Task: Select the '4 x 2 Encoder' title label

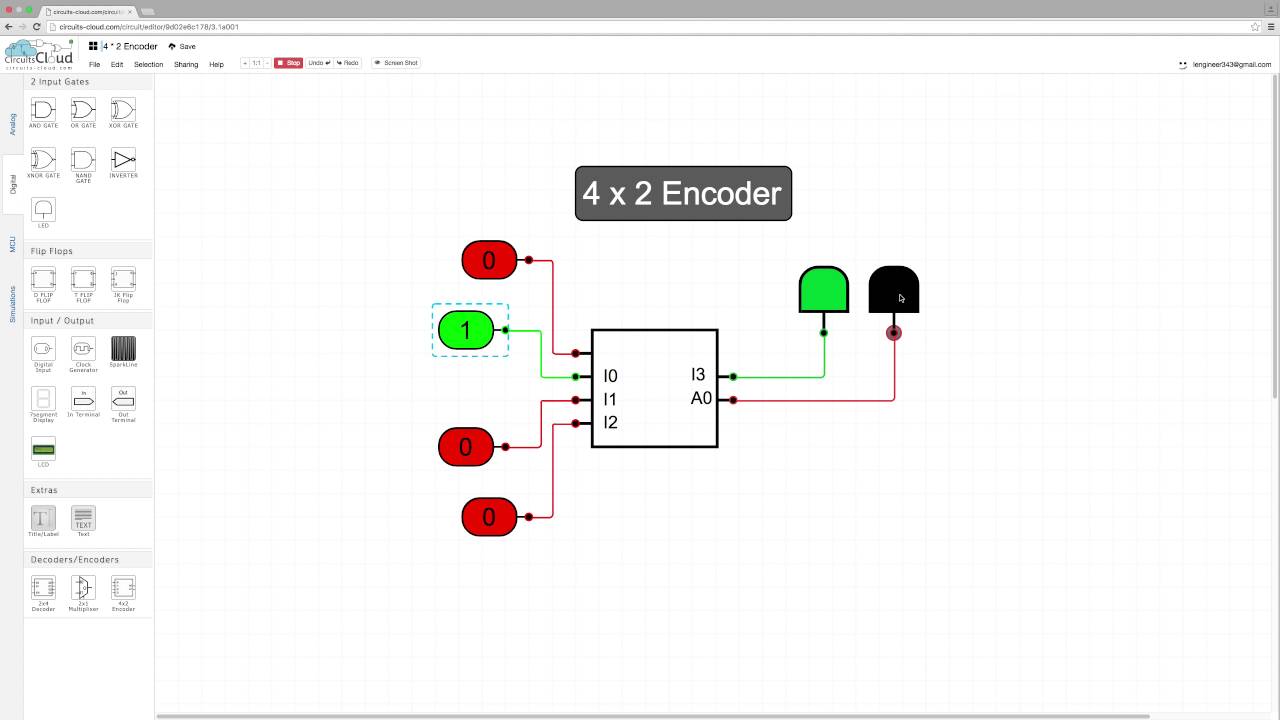Action: (683, 193)
